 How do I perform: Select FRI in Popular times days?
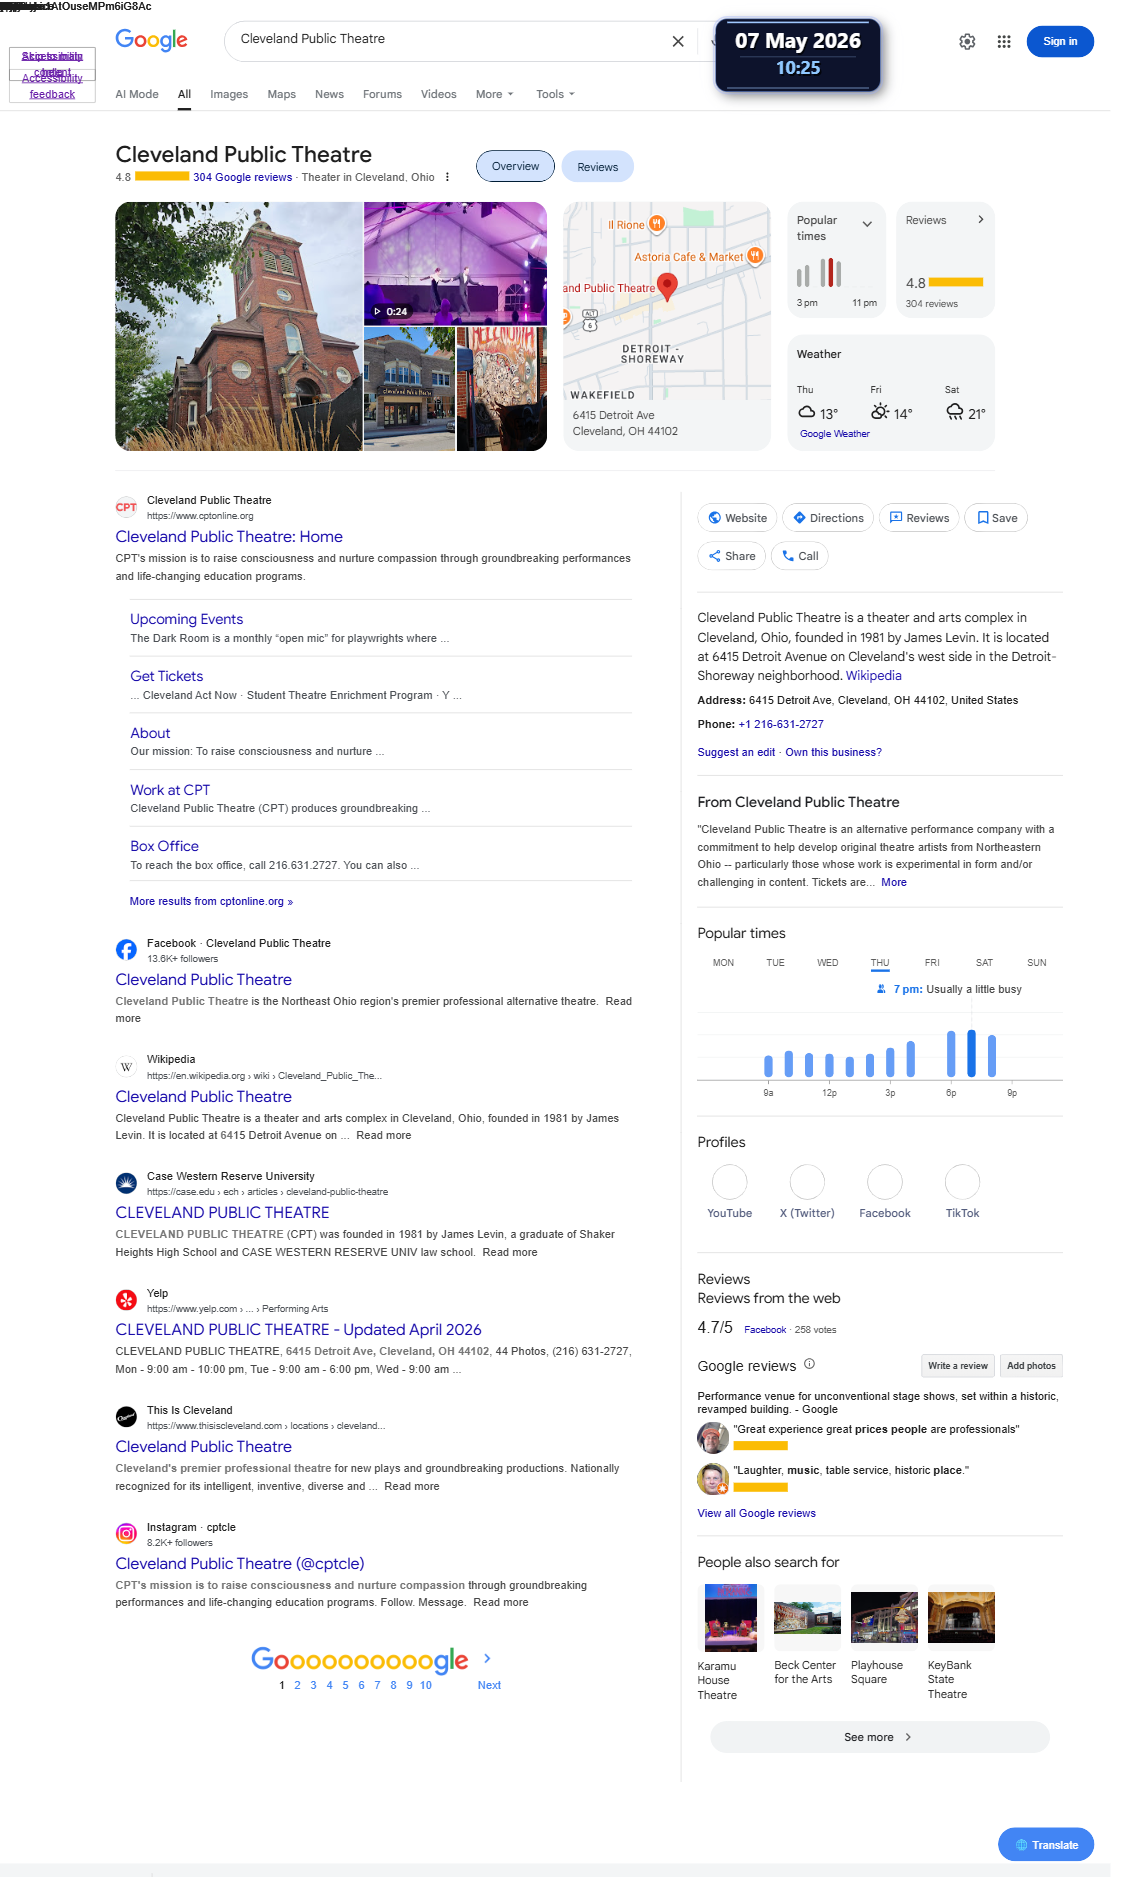[932, 963]
